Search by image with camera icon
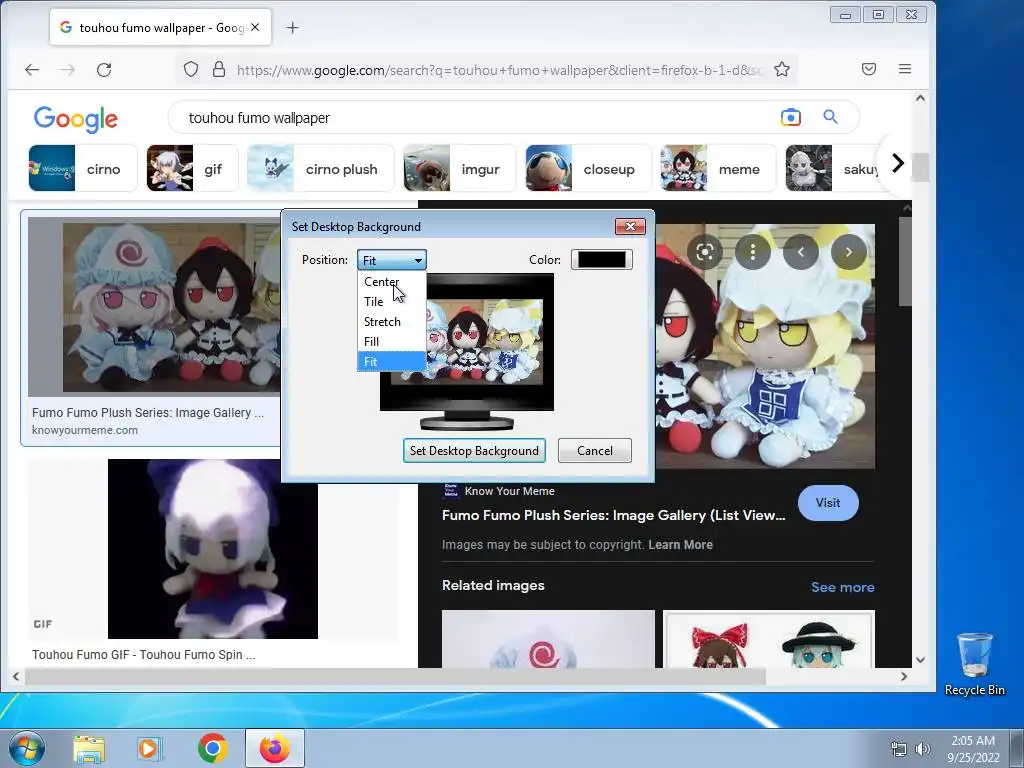Viewport: 1024px width, 768px height. click(790, 118)
